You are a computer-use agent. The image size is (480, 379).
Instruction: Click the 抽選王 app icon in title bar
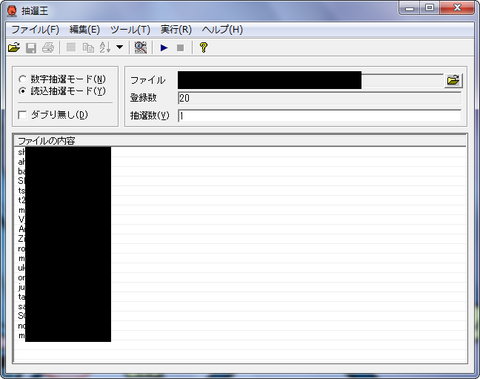coord(12,11)
